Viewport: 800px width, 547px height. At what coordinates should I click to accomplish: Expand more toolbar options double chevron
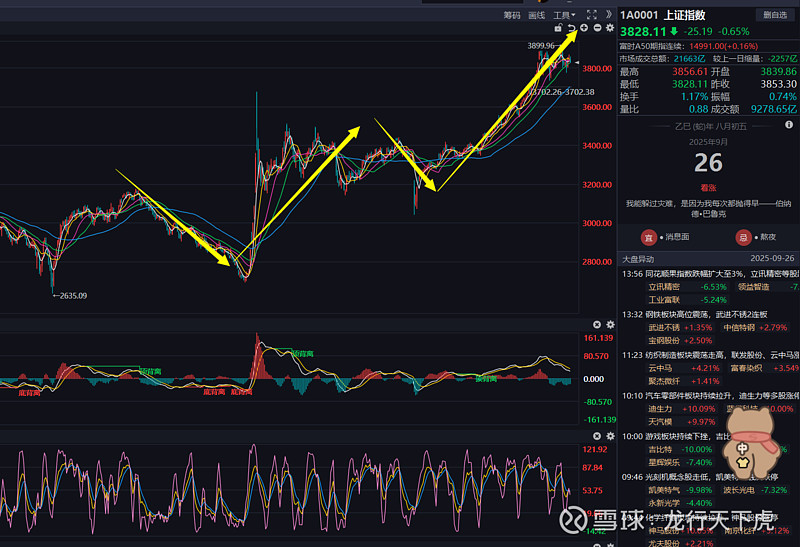pos(609,15)
